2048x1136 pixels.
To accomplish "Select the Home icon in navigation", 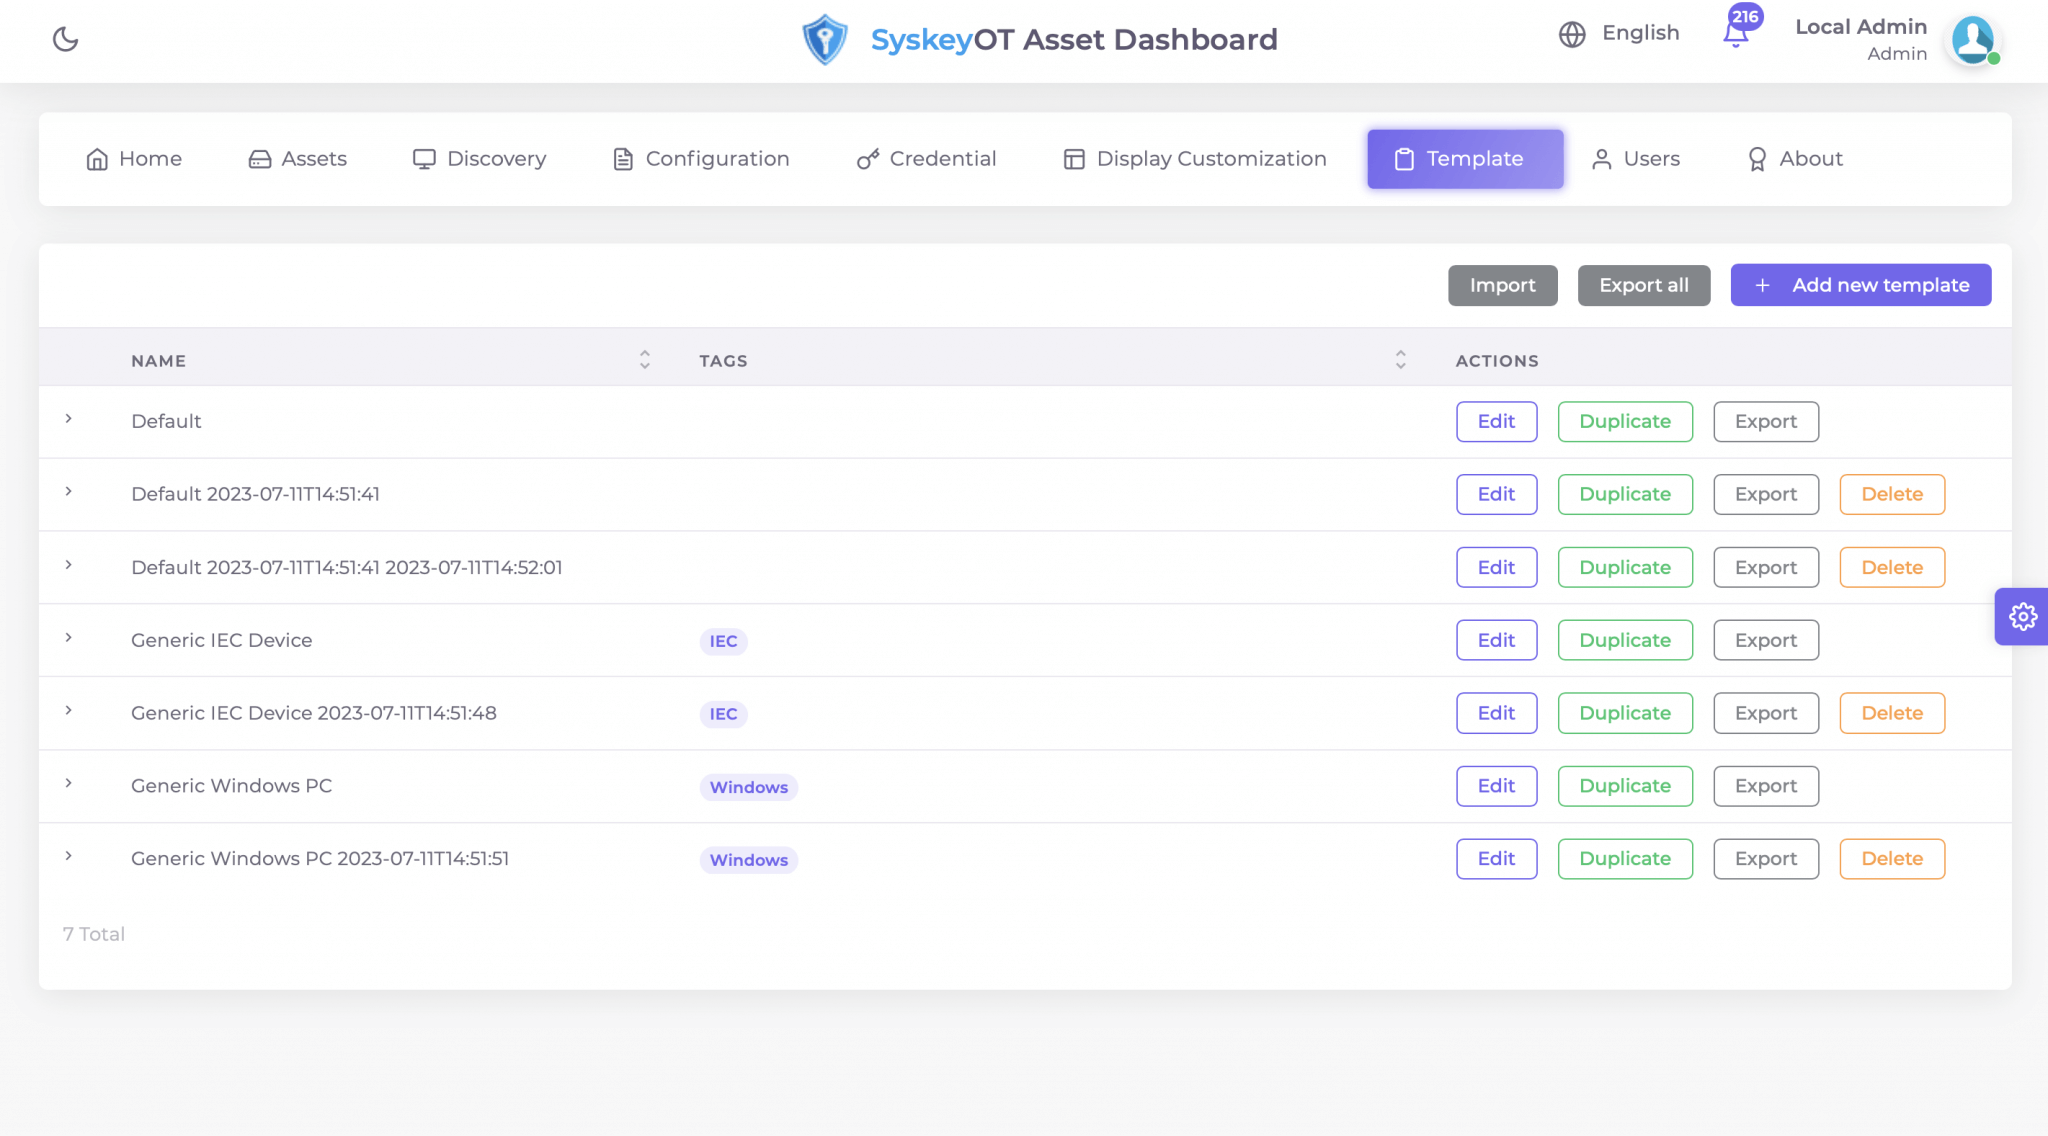I will coord(97,158).
